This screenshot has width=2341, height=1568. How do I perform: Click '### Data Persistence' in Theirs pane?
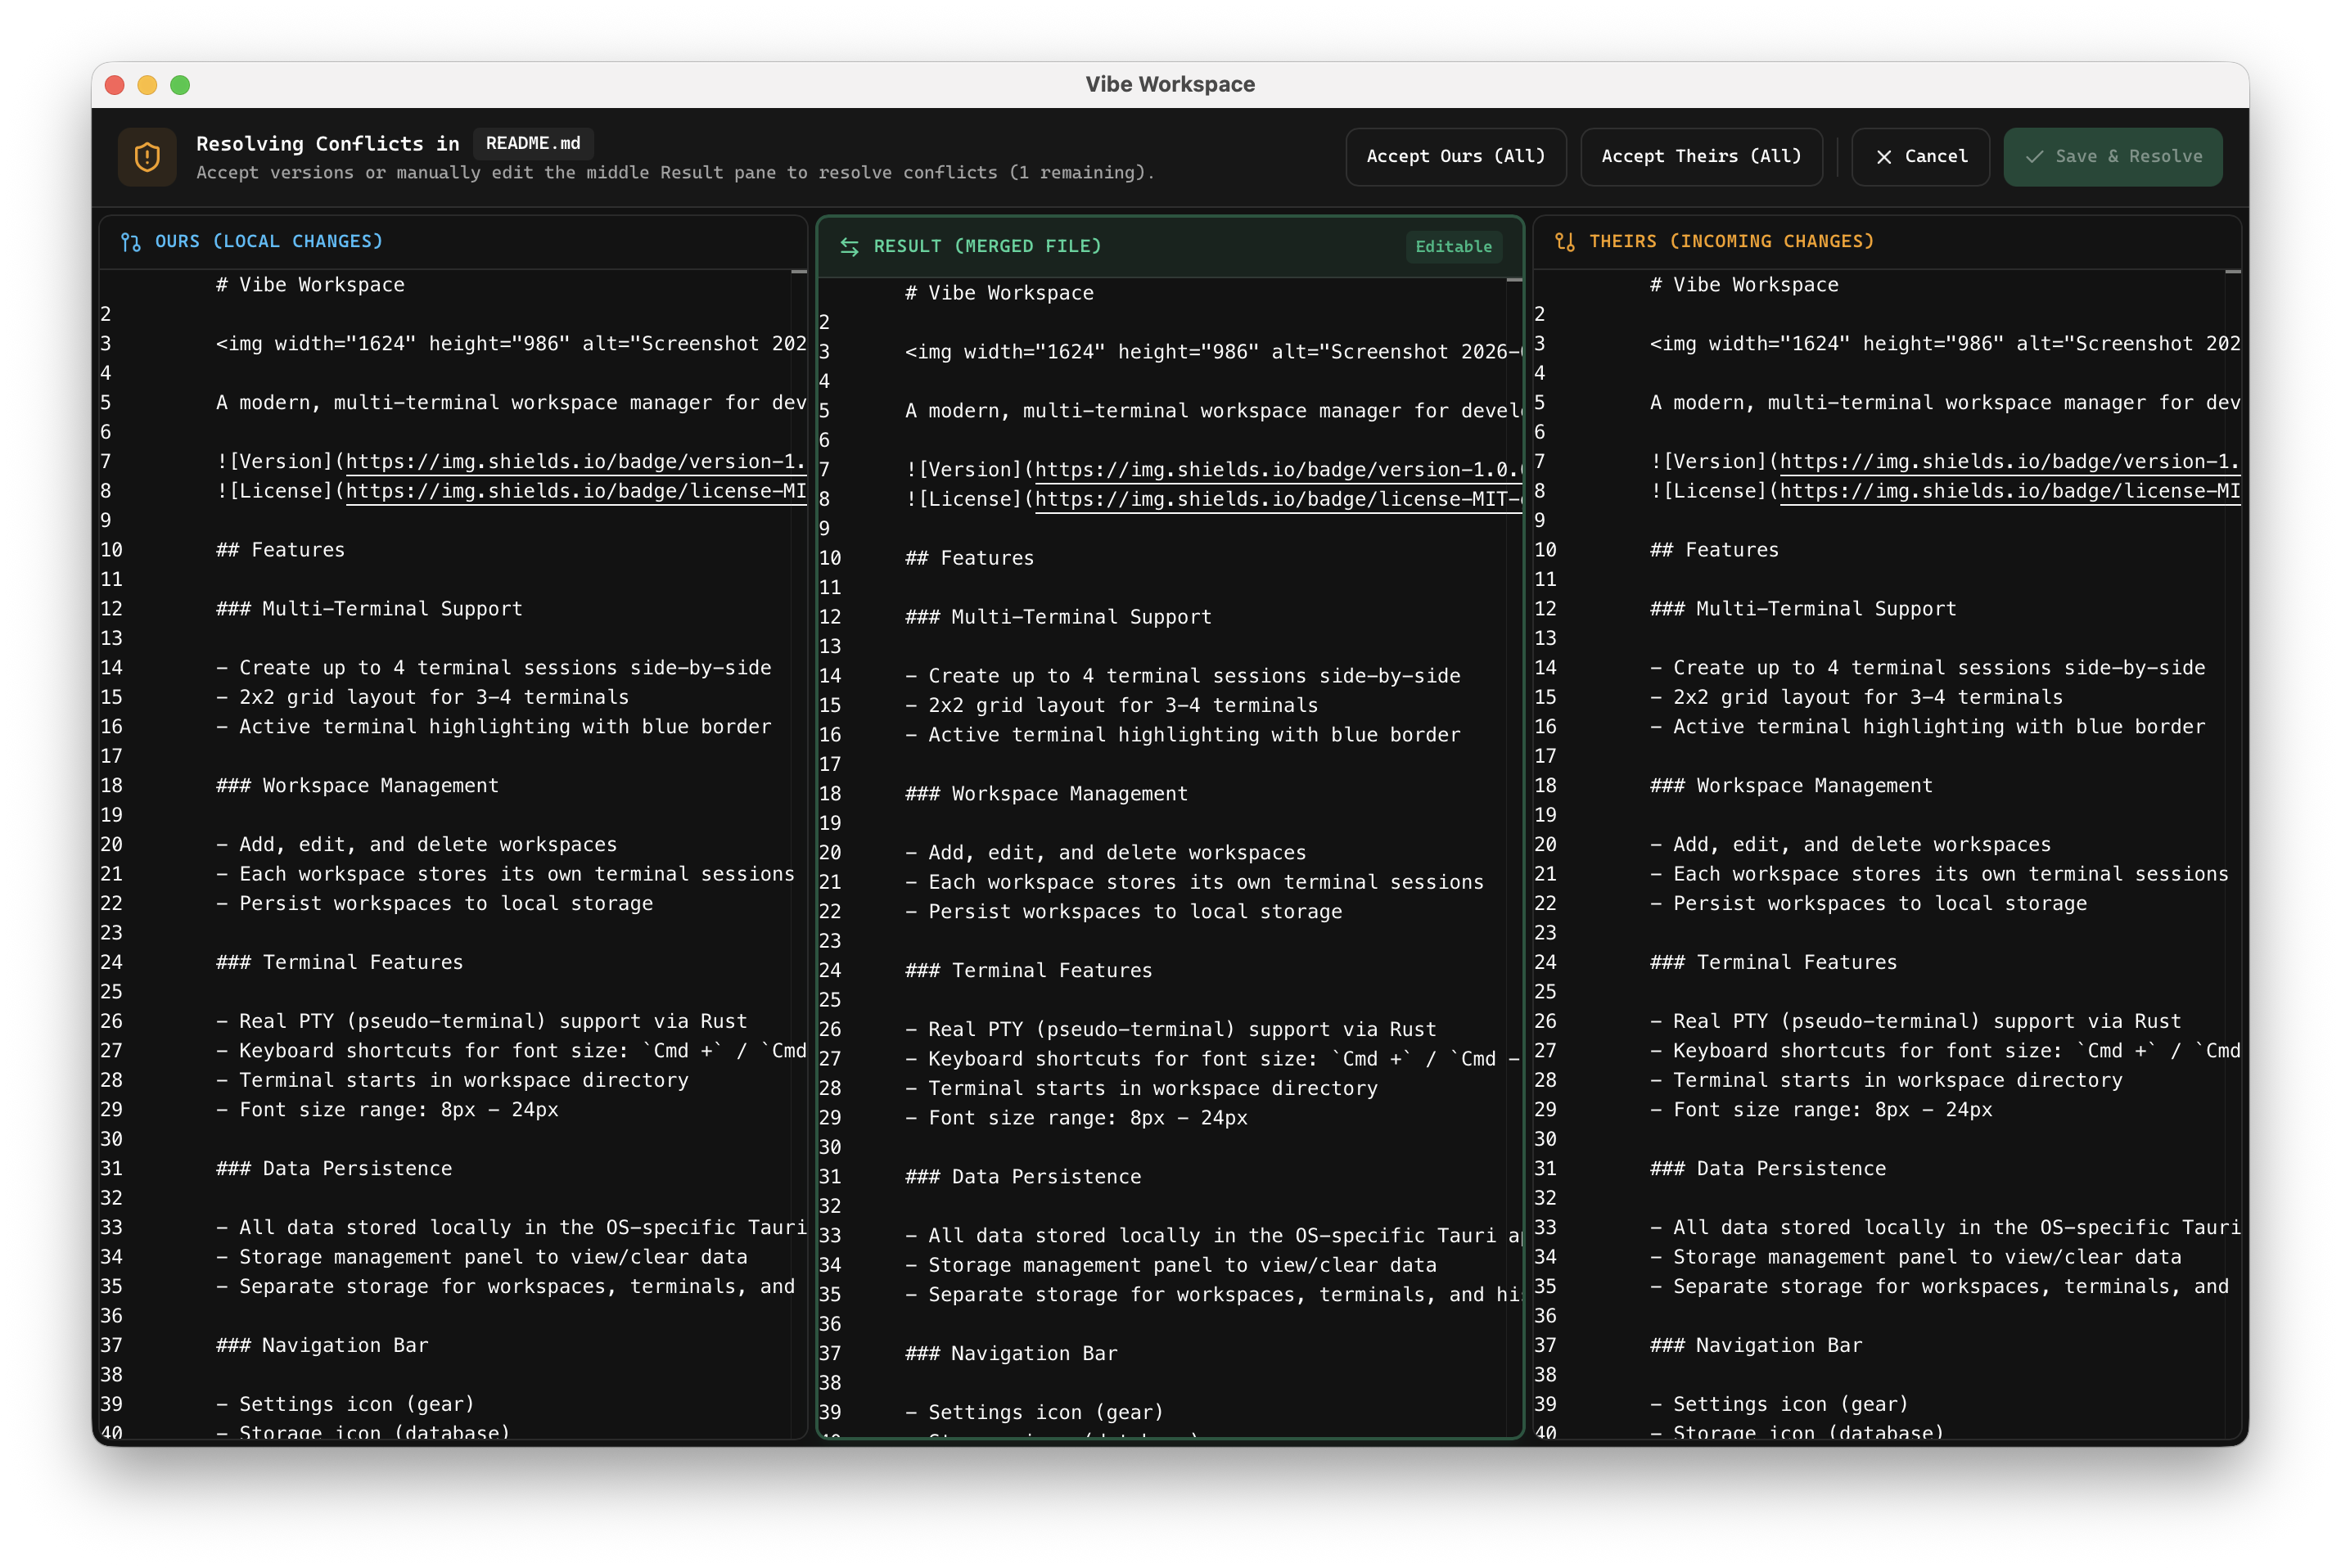tap(1768, 1169)
